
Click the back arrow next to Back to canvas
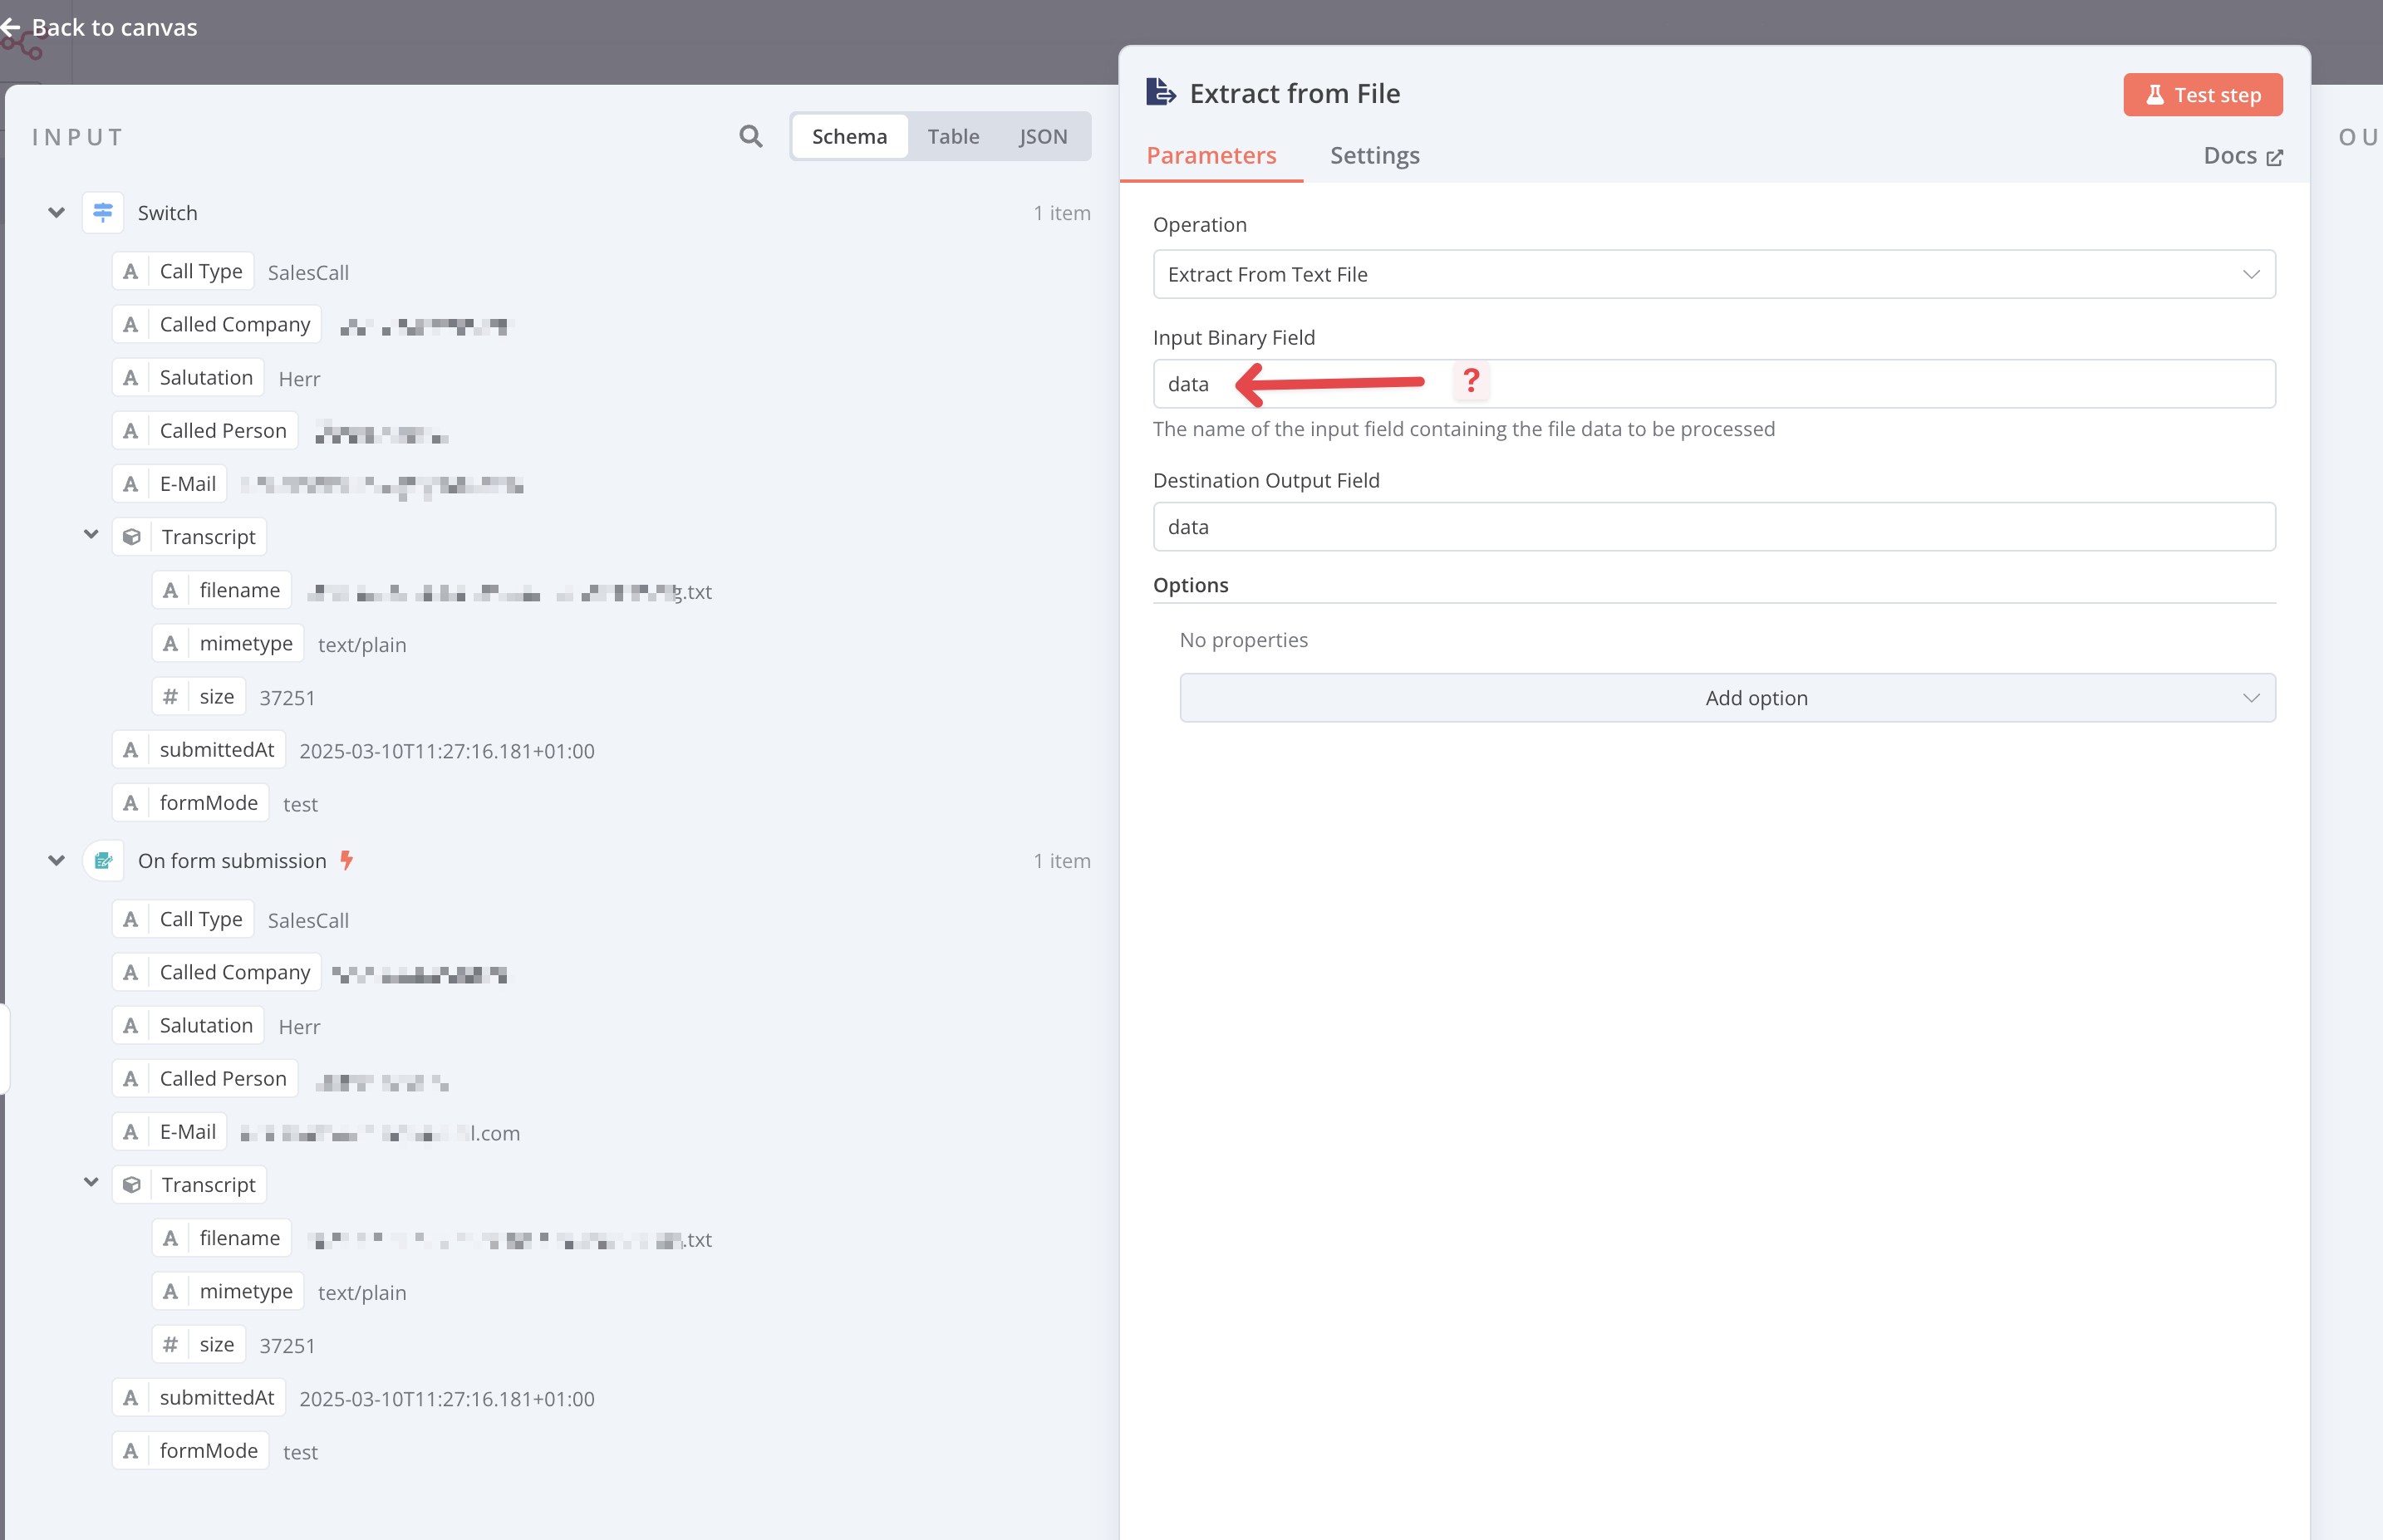[13, 27]
